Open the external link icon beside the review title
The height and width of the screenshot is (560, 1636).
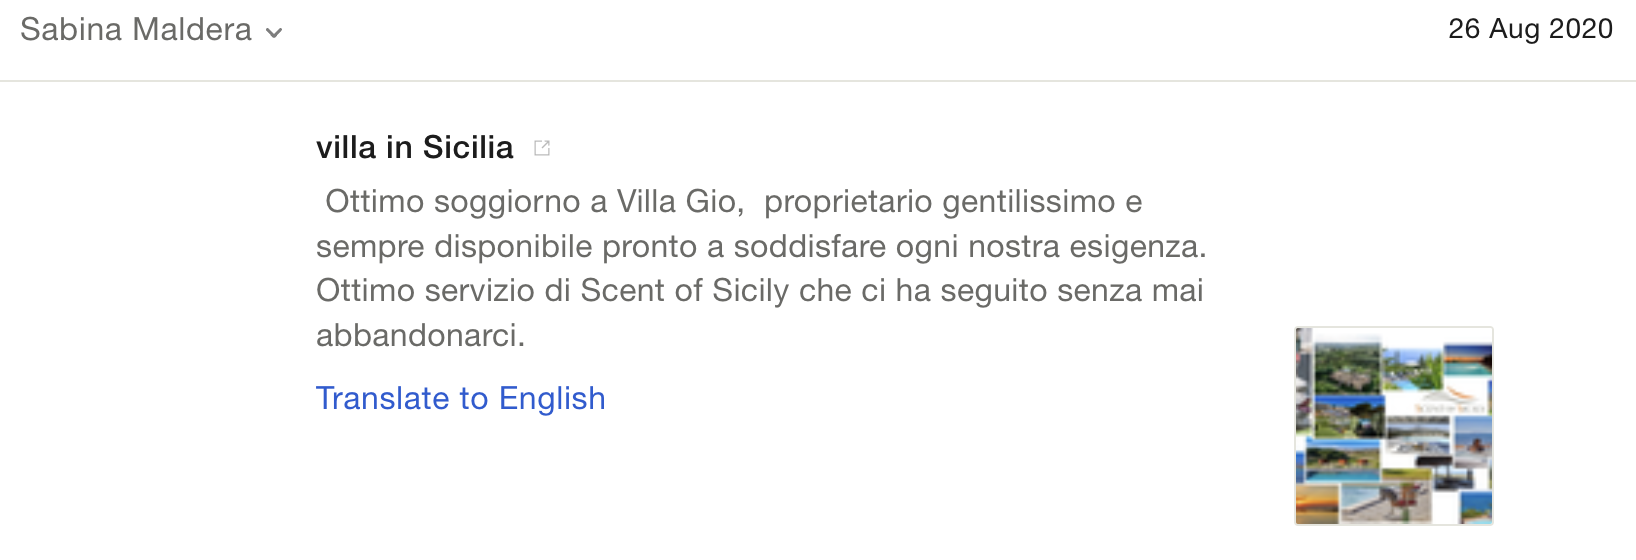click(x=542, y=148)
